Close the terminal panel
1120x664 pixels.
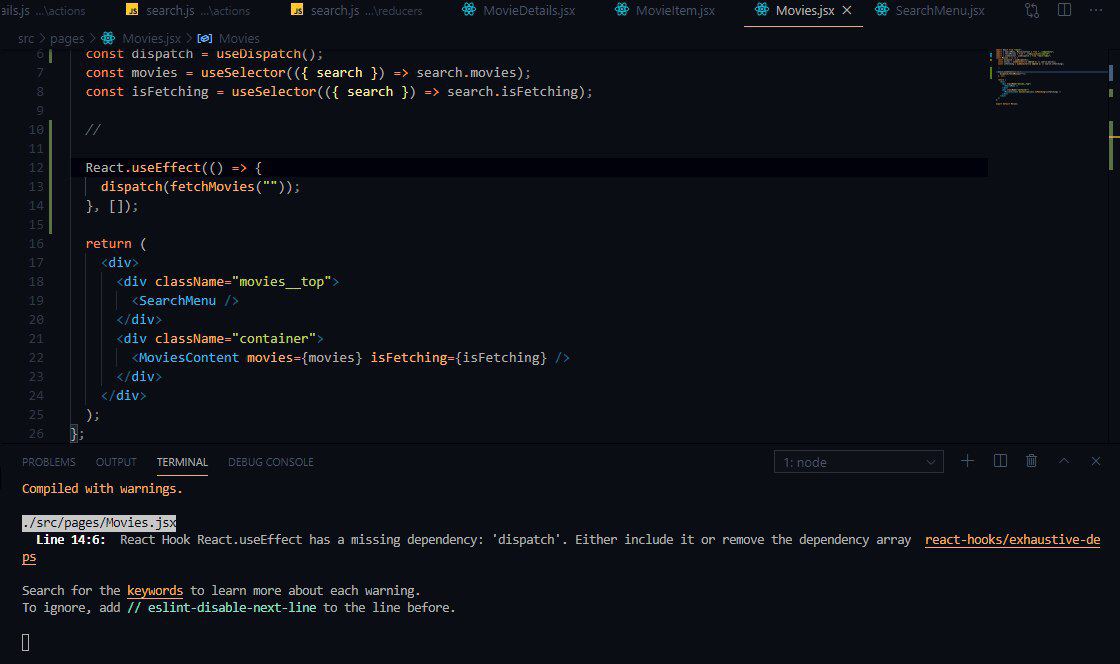1097,461
